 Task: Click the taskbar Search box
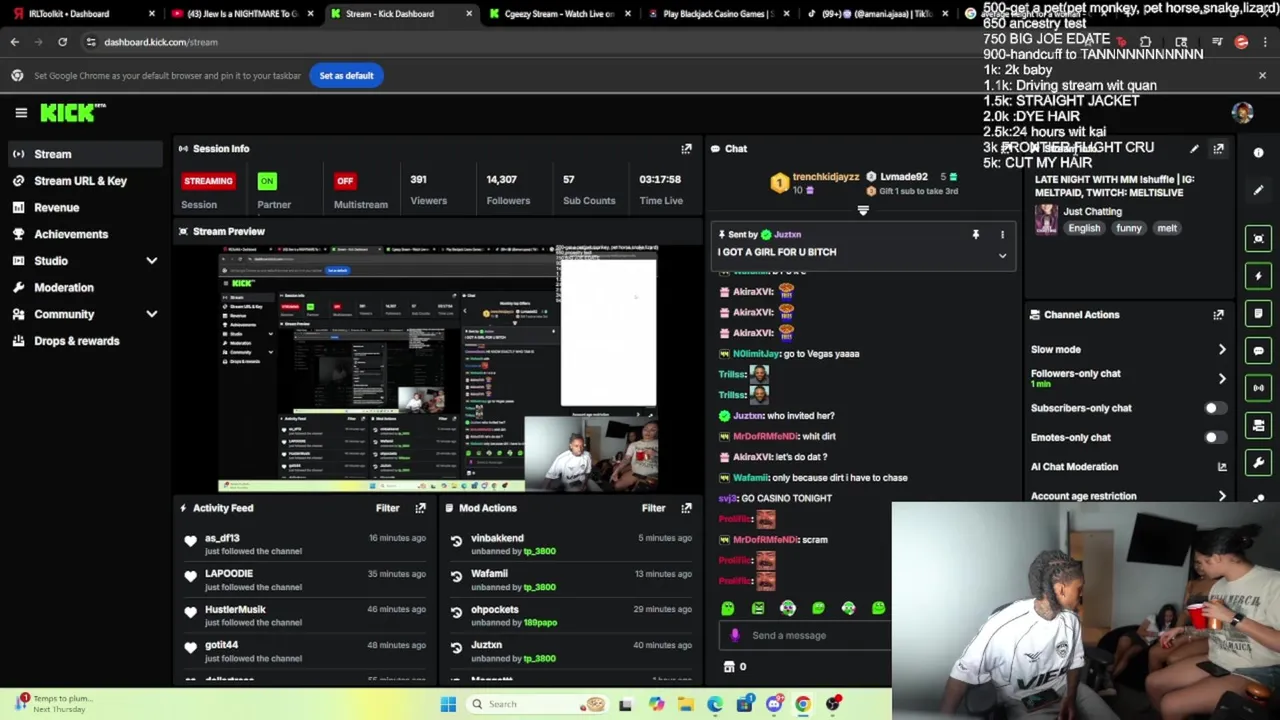(x=535, y=704)
